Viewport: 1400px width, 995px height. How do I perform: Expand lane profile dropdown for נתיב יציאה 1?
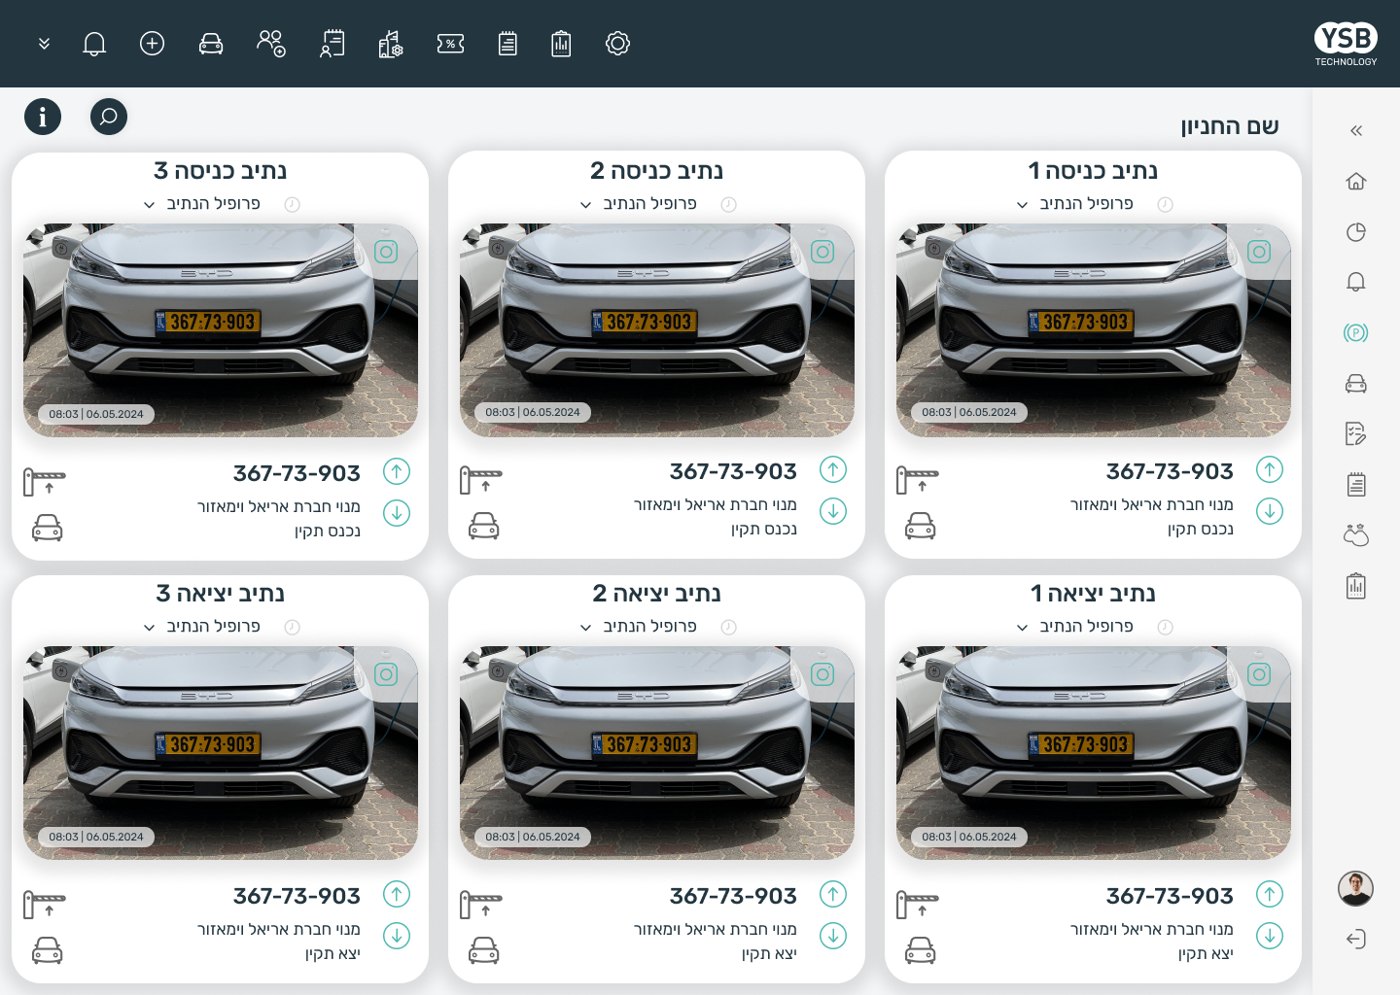coord(1022,628)
